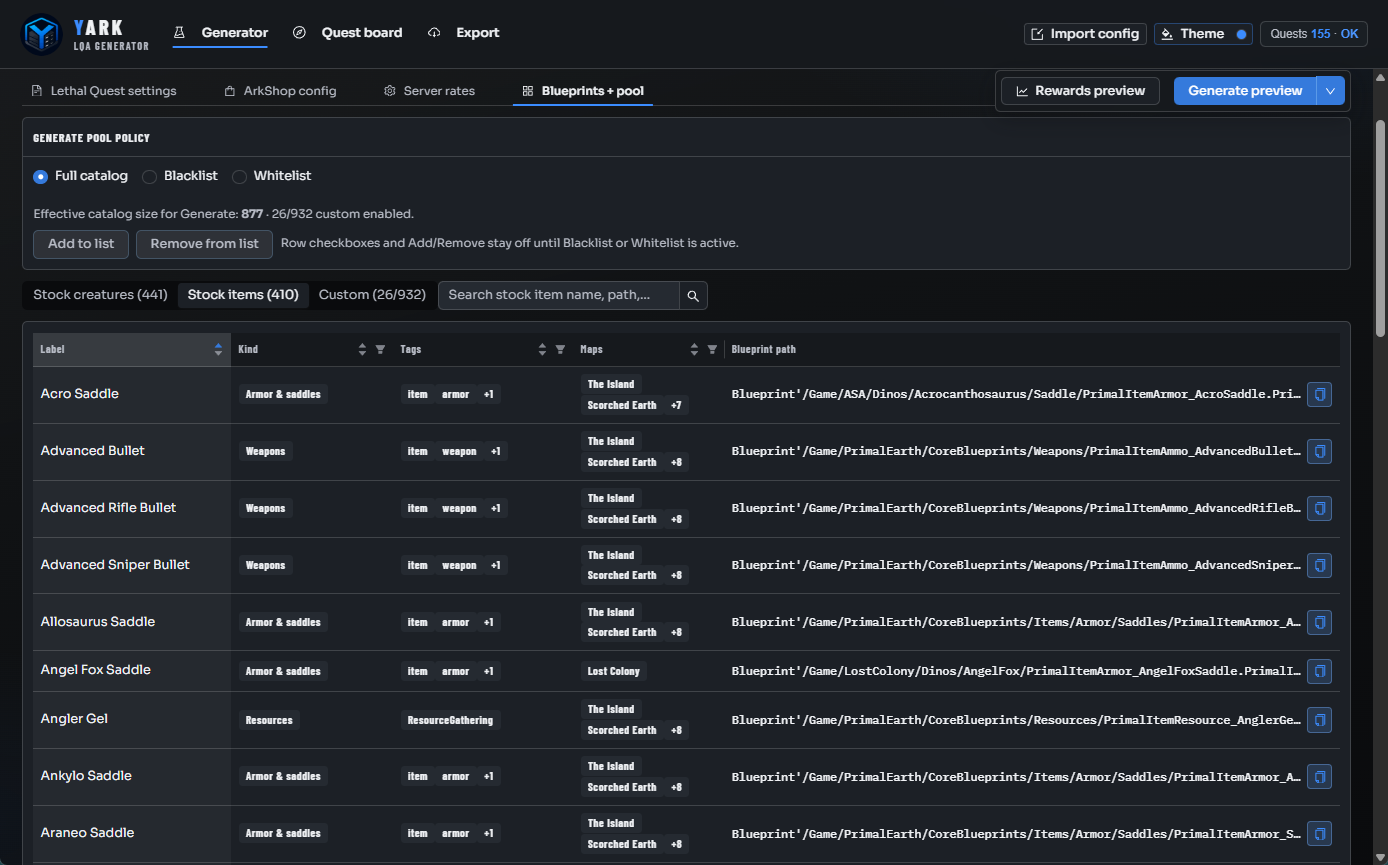
Task: Open the Kind column filter icon
Action: tap(380, 350)
